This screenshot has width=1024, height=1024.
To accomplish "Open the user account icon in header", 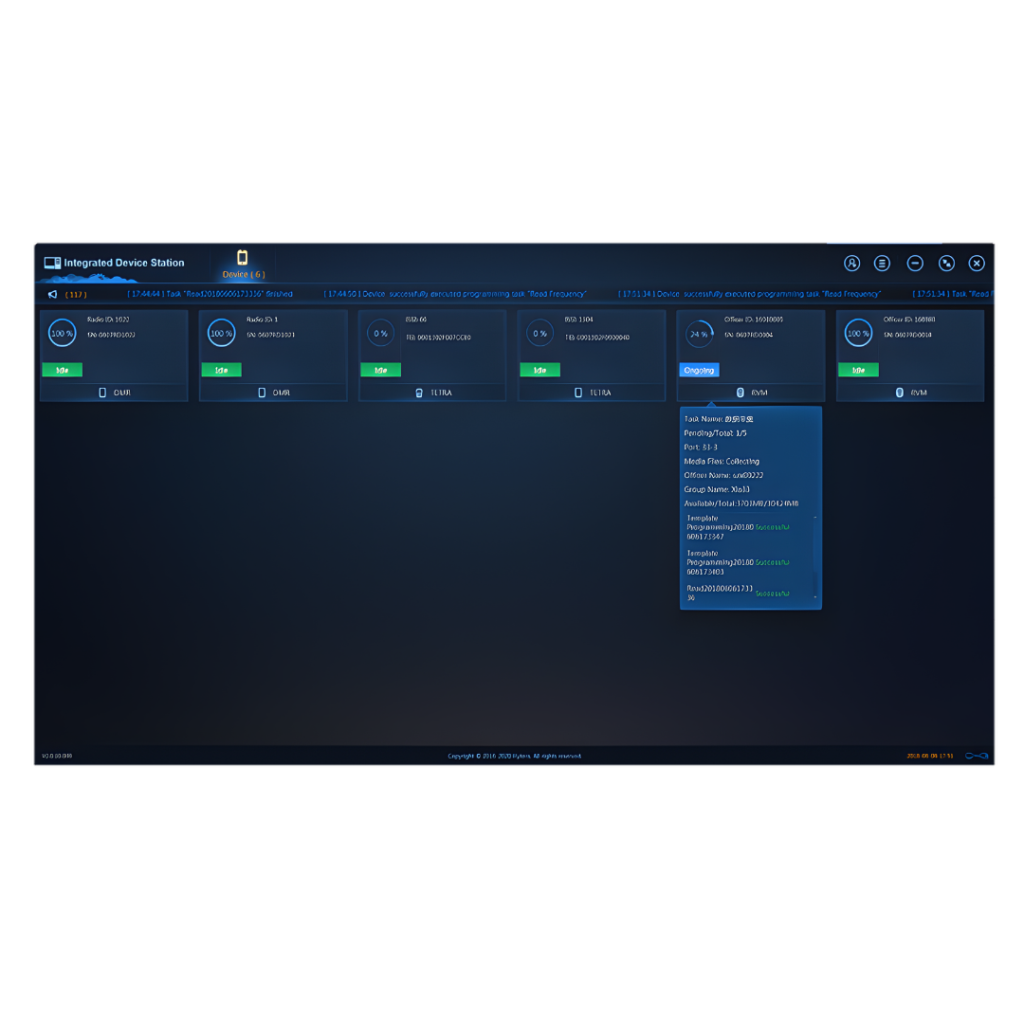I will click(852, 263).
